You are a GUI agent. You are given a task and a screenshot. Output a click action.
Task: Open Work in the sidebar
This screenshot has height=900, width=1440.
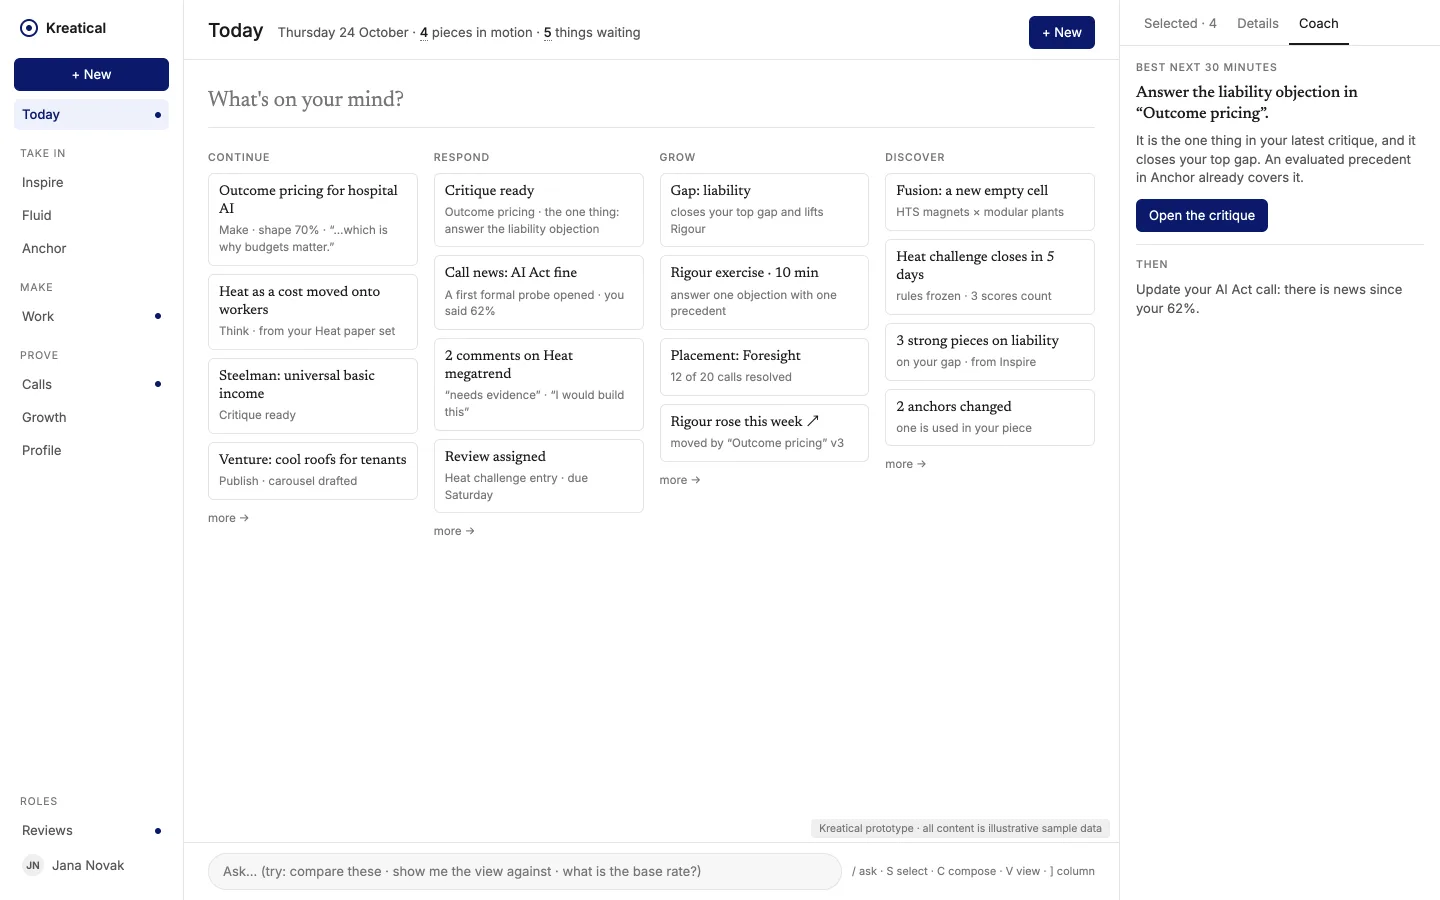91,316
